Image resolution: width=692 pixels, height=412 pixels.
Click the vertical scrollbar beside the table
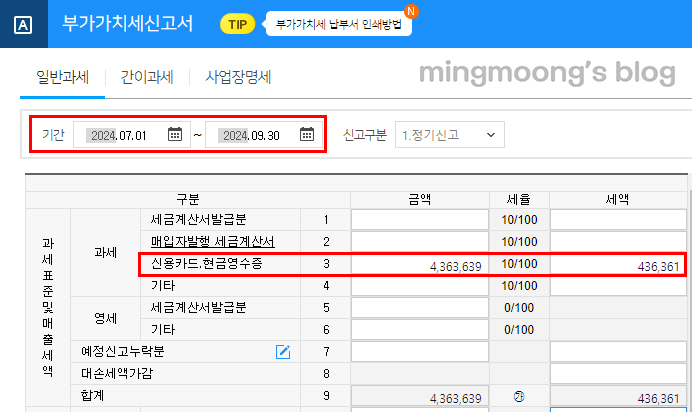[690, 300]
